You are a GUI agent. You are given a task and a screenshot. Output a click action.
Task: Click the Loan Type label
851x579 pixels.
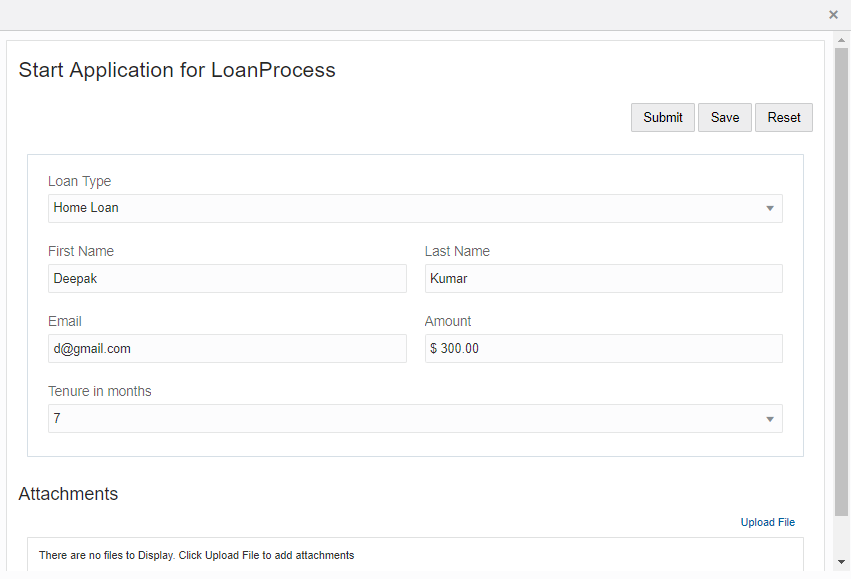(x=79, y=181)
